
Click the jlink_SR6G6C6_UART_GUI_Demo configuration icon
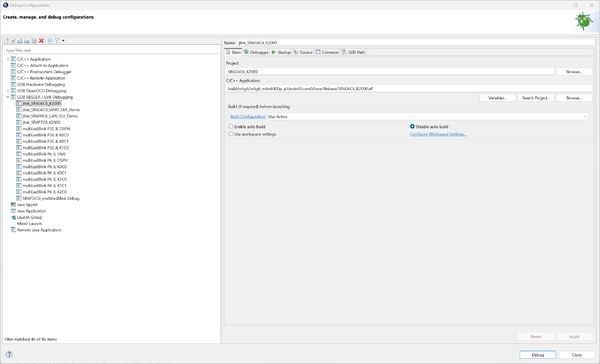19,110
